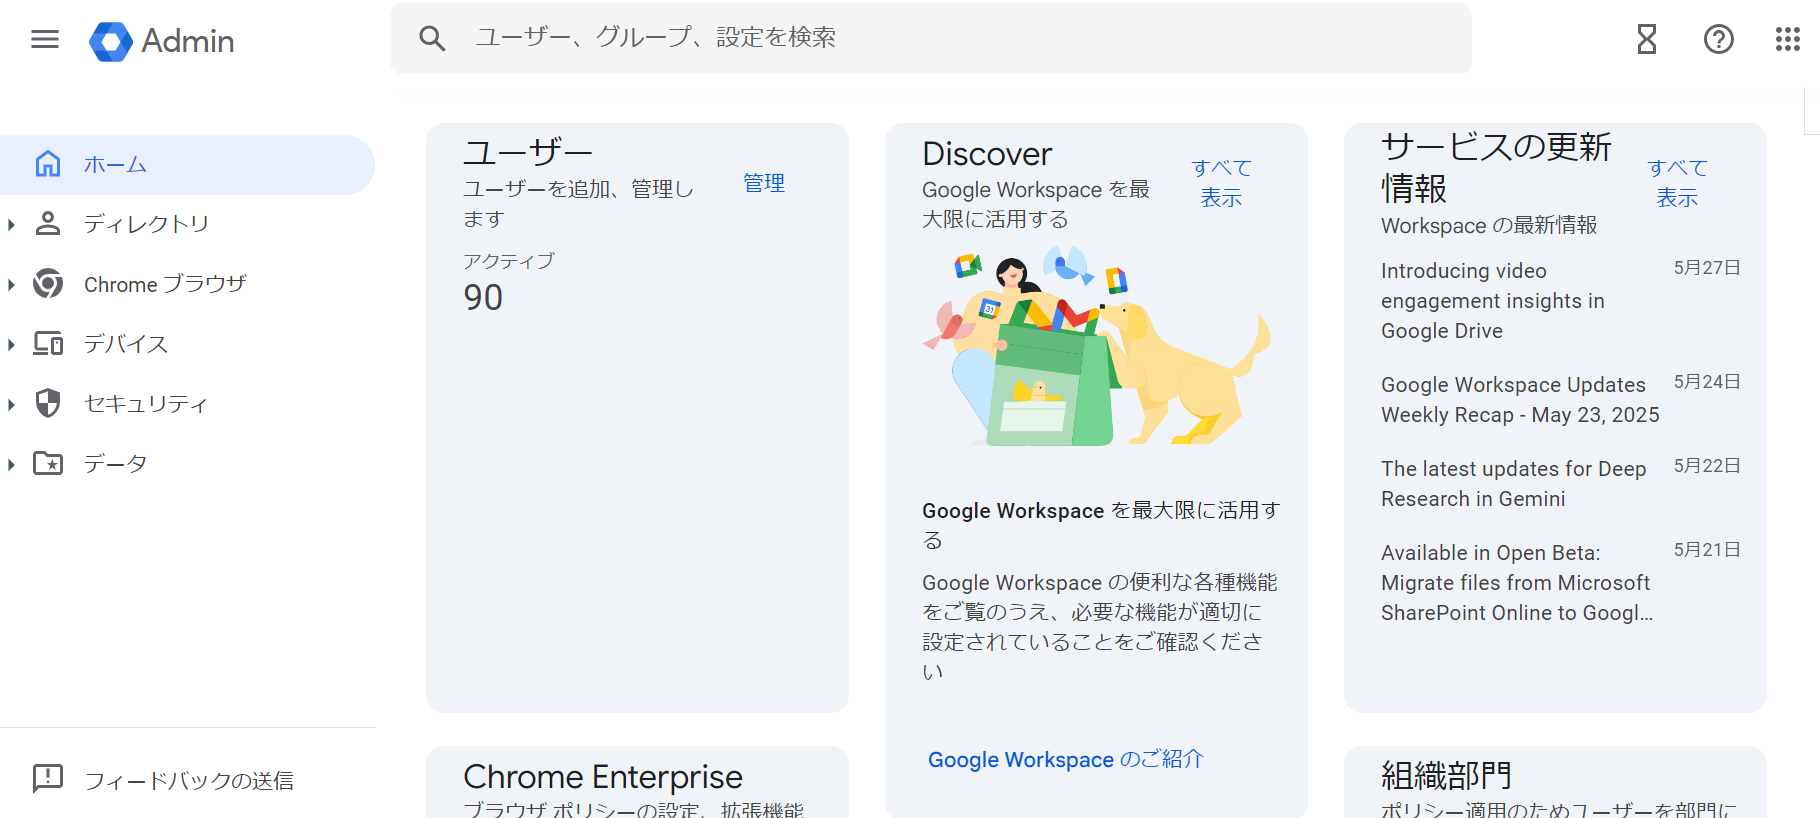The image size is (1820, 818).
Task: Click the active users count 90
Action: [483, 297]
